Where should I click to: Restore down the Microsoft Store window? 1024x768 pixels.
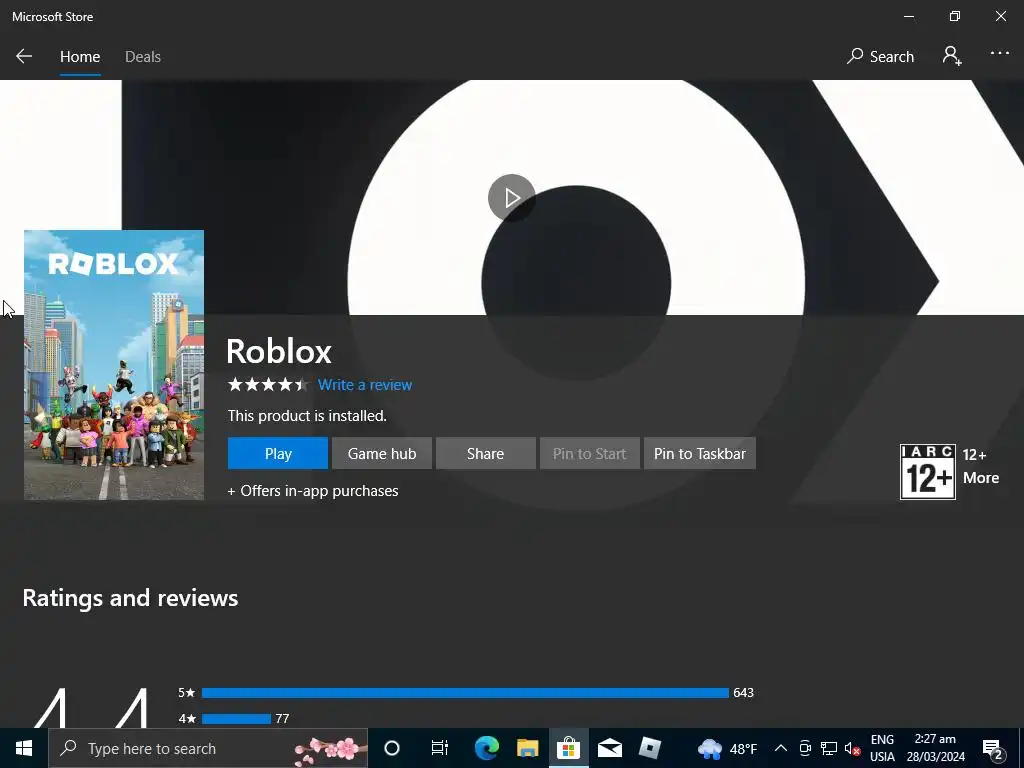pos(955,16)
